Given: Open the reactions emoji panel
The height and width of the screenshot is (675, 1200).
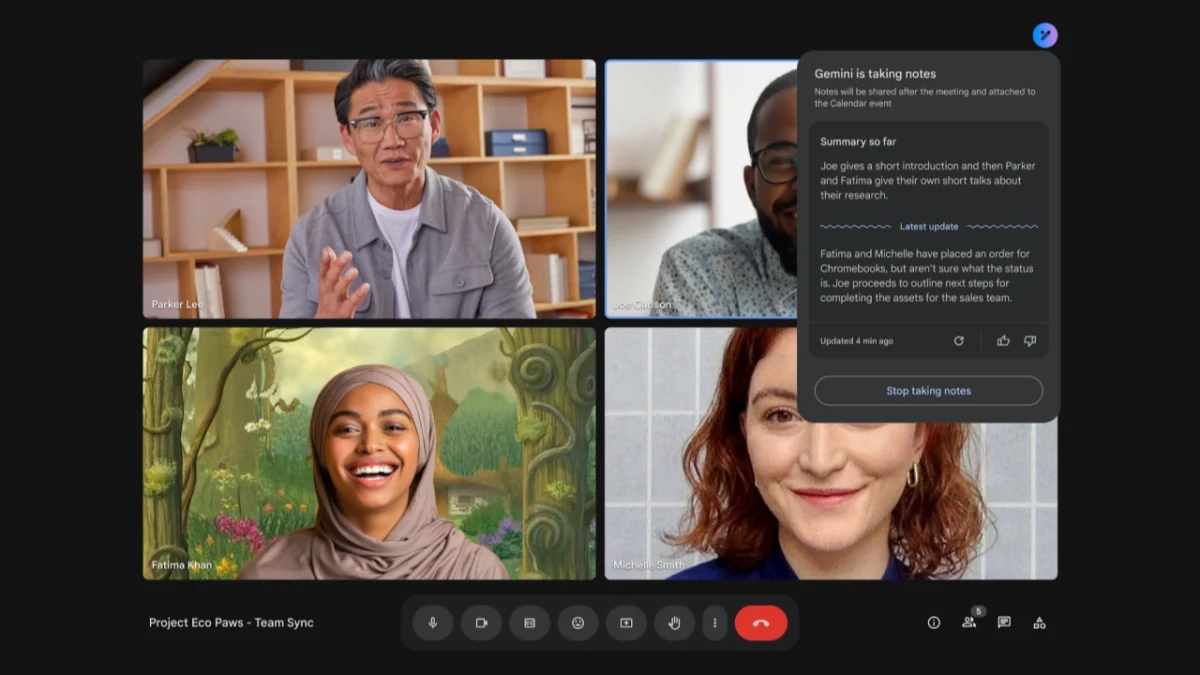Looking at the screenshot, I should pyautogui.click(x=578, y=622).
